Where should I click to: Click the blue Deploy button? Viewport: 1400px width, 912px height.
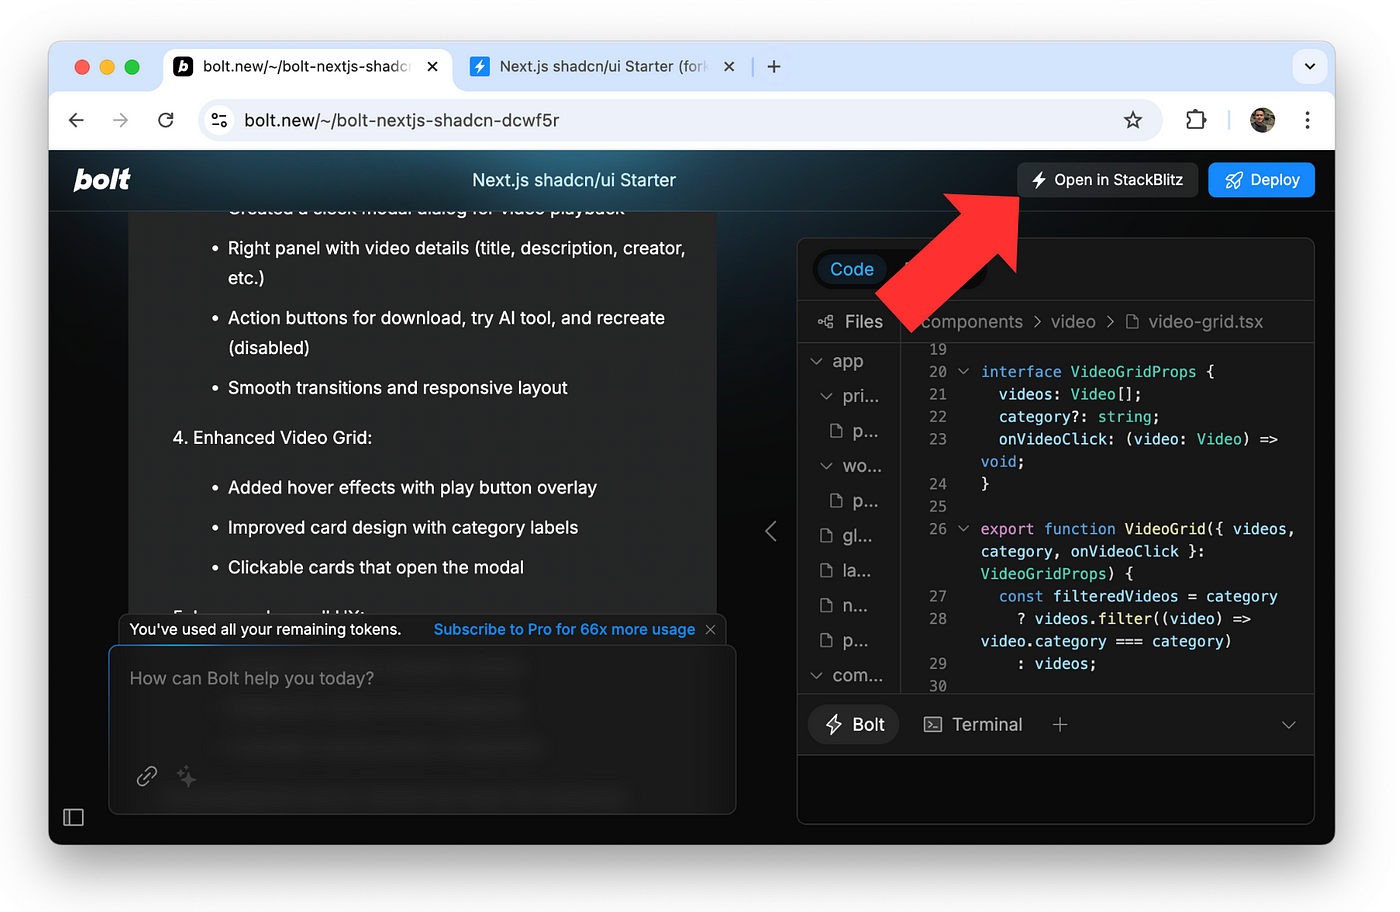point(1261,180)
